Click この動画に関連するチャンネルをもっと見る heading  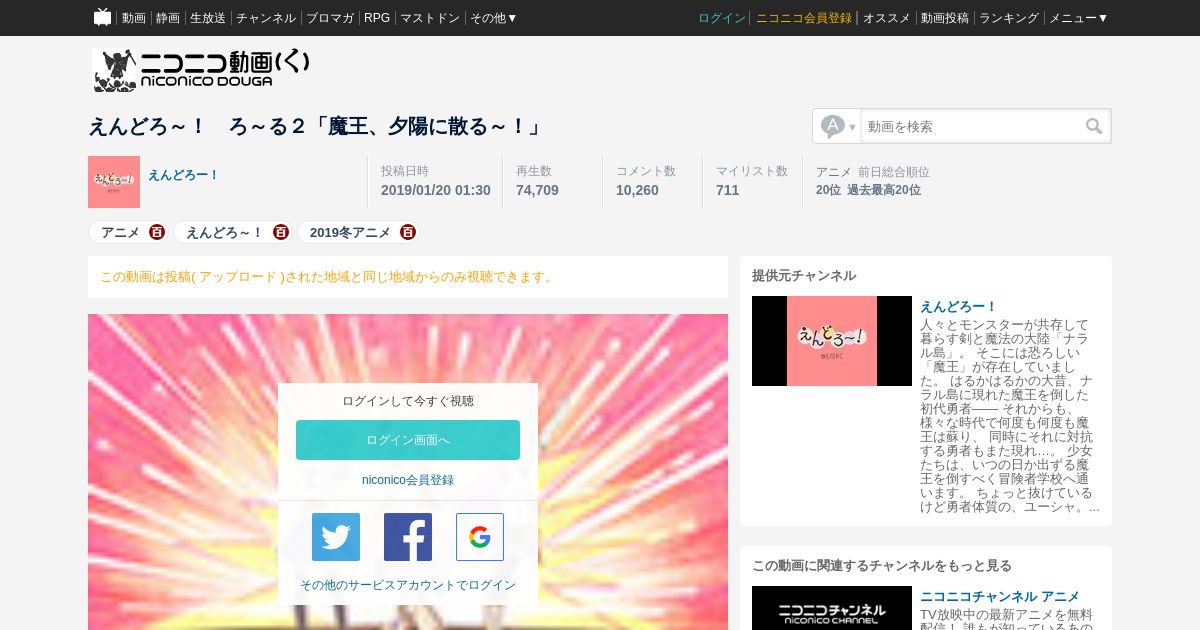(x=882, y=565)
